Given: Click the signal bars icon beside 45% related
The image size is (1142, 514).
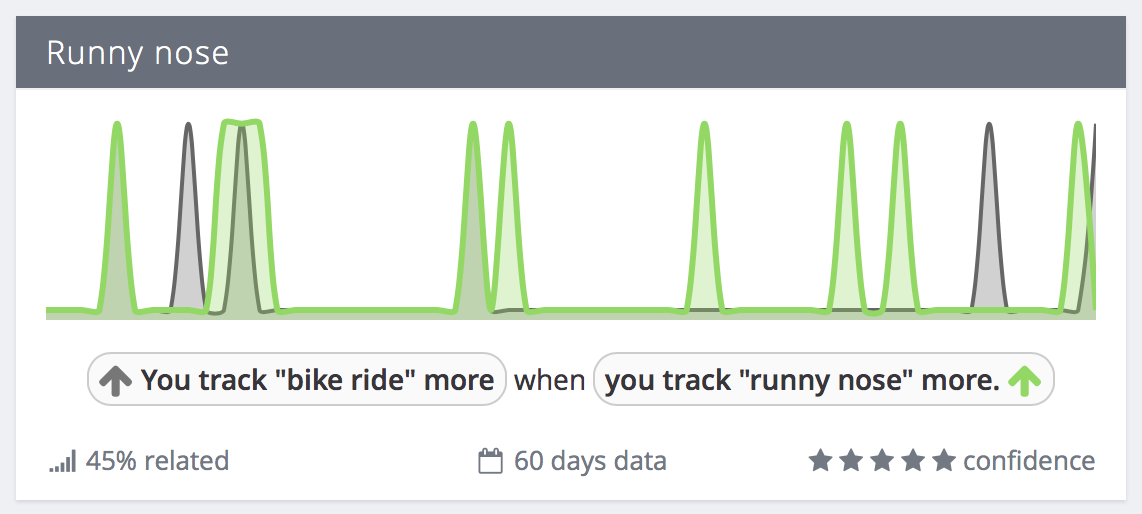Looking at the screenshot, I should (x=63, y=462).
